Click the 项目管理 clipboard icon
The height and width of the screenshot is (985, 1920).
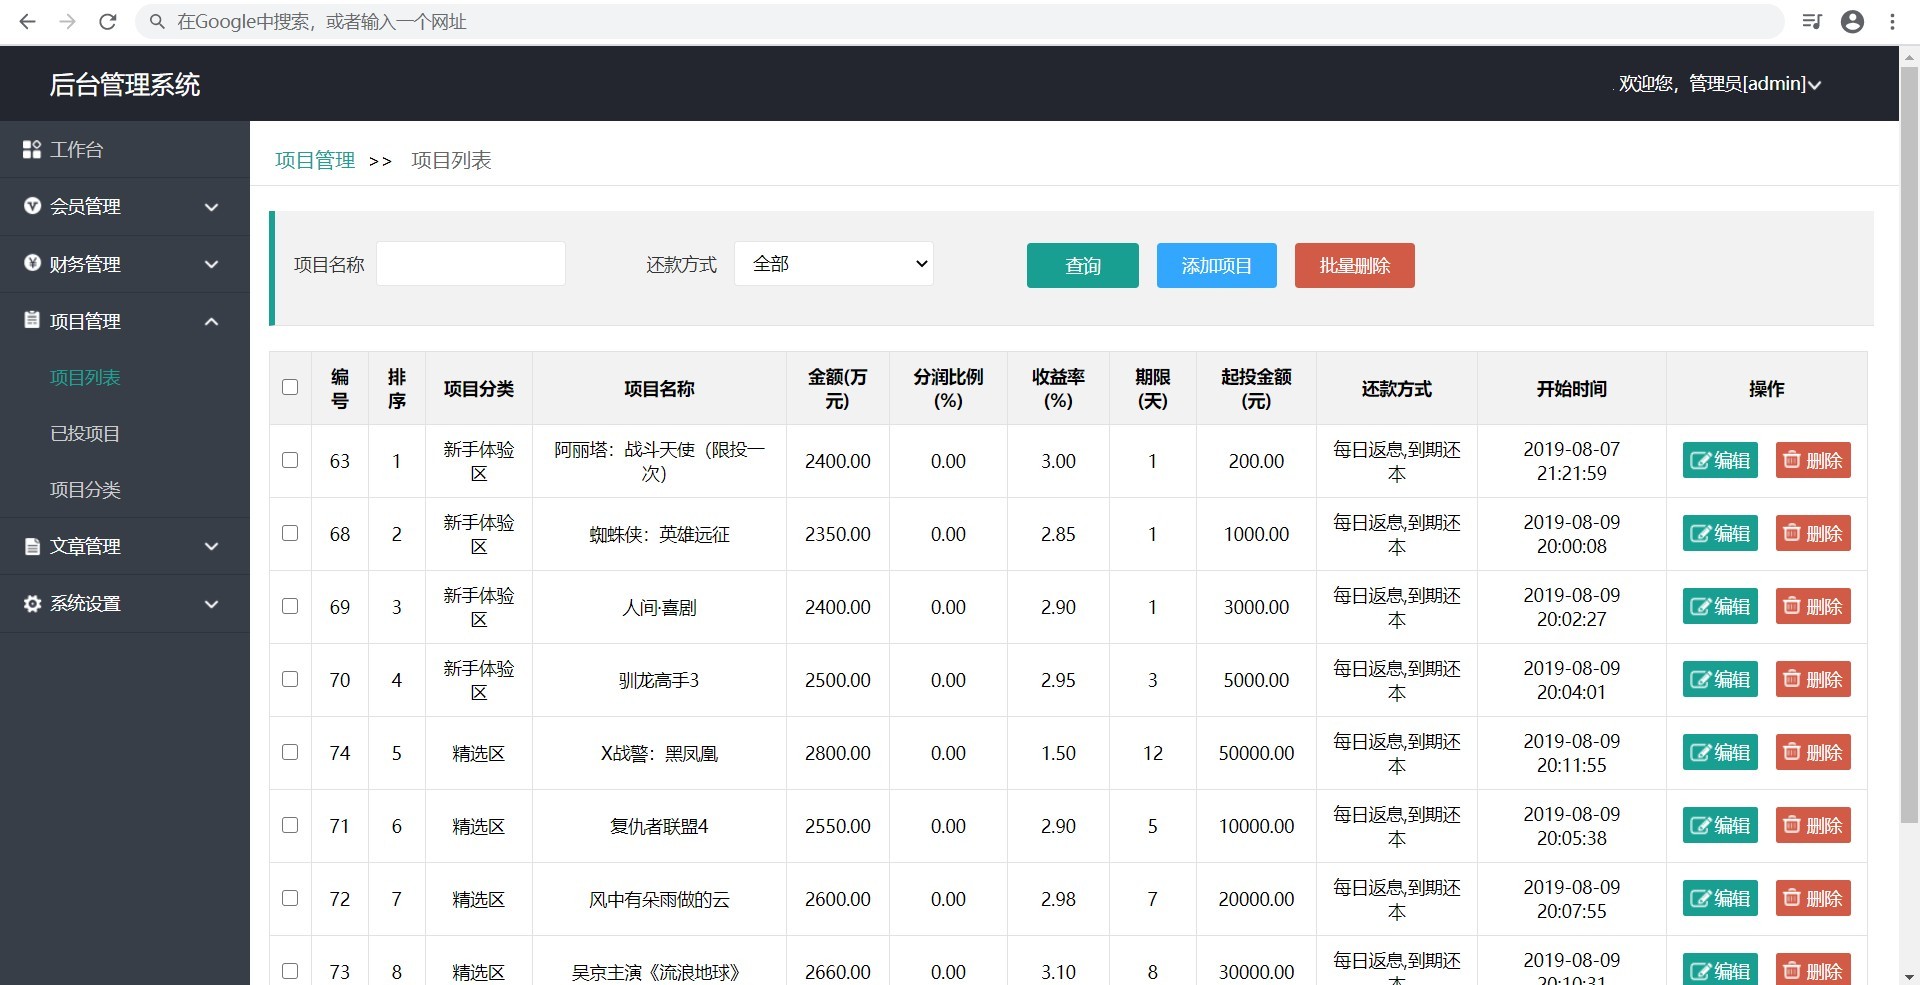coord(32,320)
